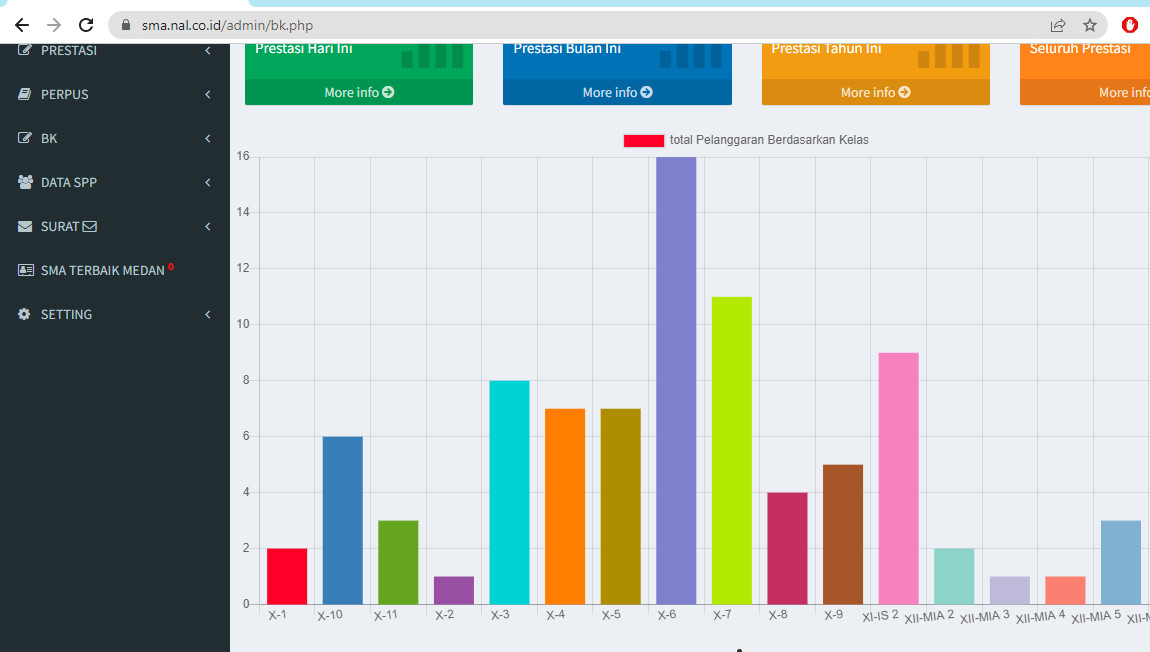Screen dimensions: 1150x652
Task: Click the browser back arrow
Action: click(x=22, y=25)
